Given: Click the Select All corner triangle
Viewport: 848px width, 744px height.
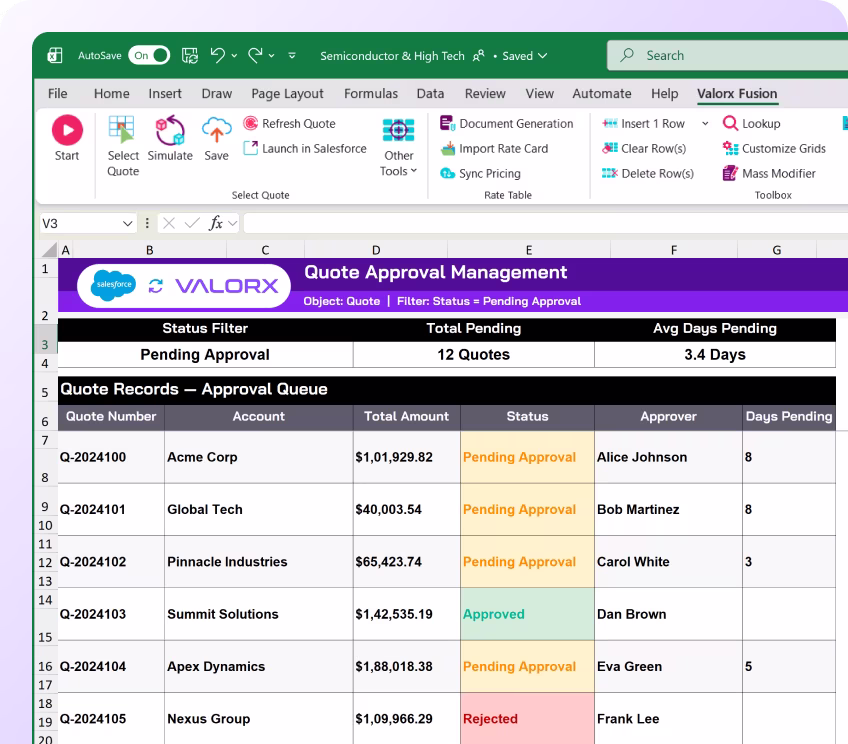Looking at the screenshot, I should (50, 249).
